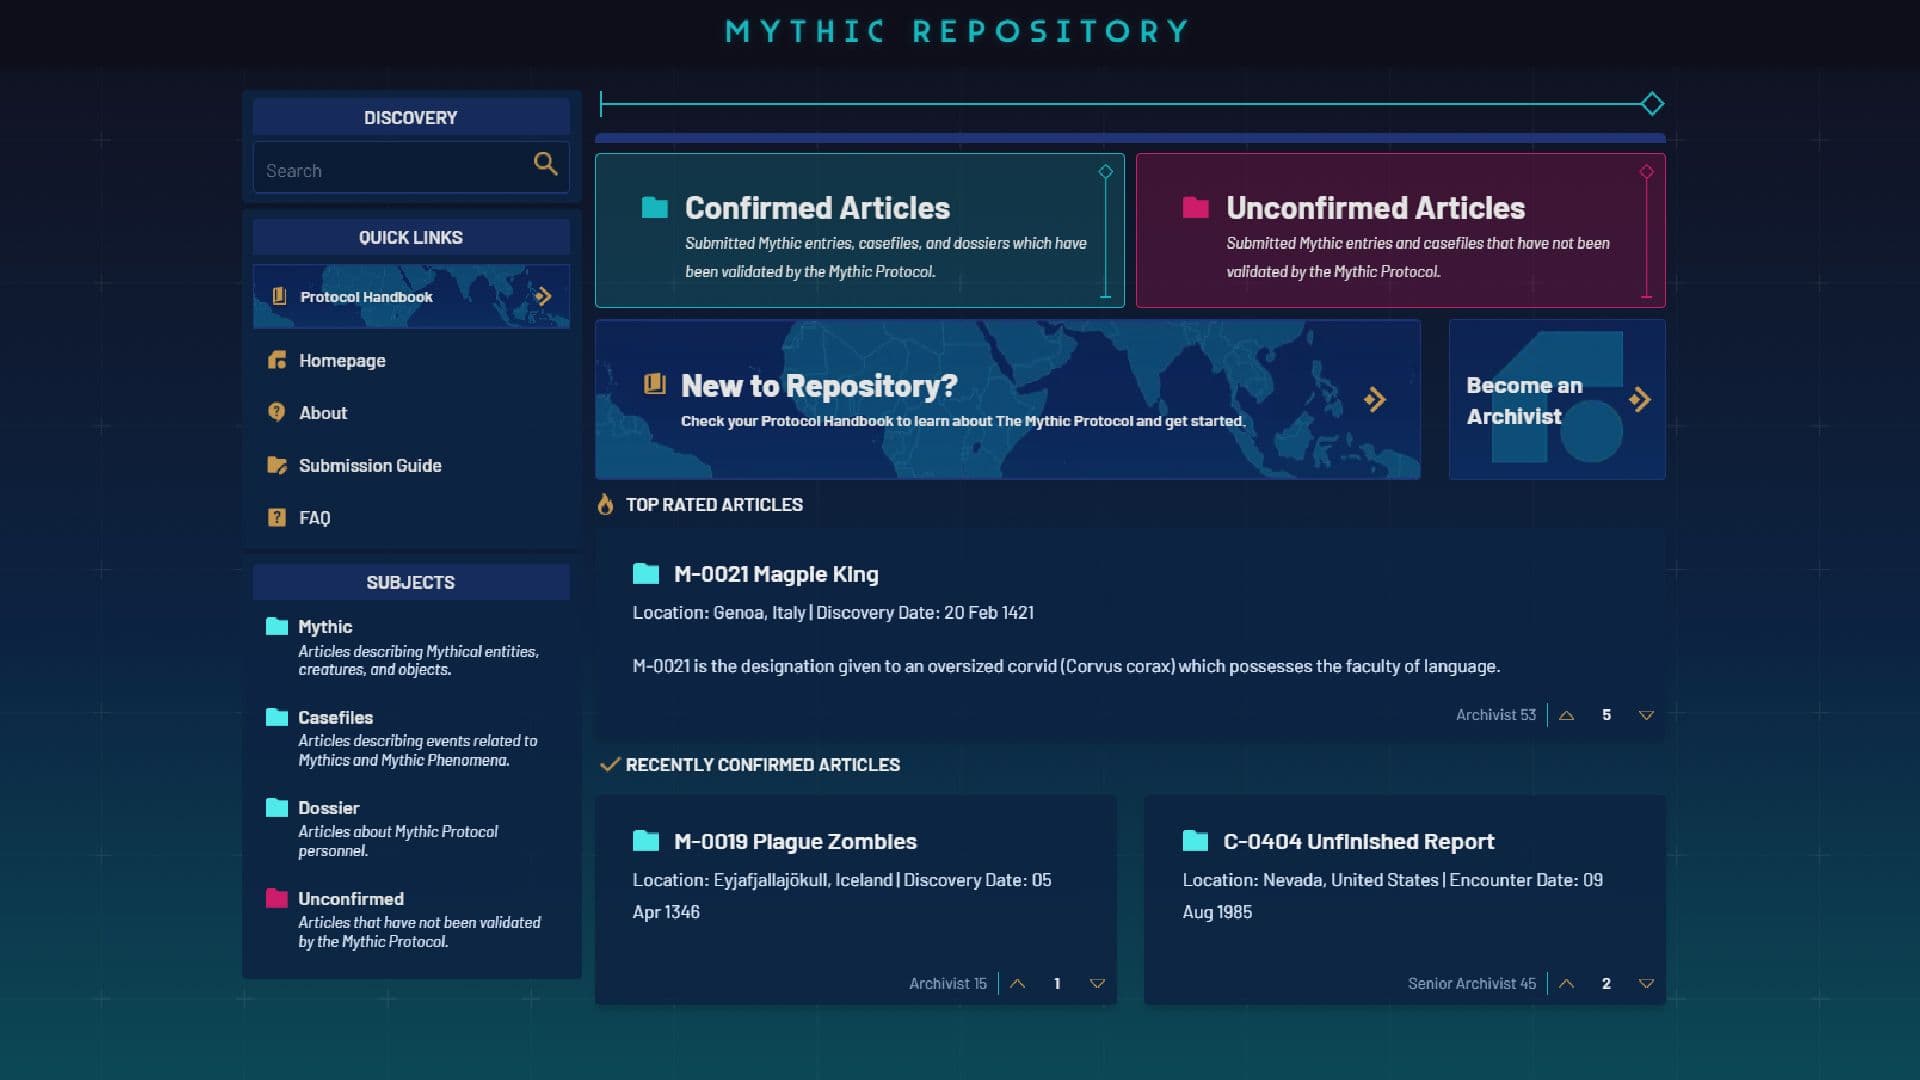The width and height of the screenshot is (1920, 1080).
Task: Click the arrow on Protocol Handbook link
Action: [x=543, y=296]
